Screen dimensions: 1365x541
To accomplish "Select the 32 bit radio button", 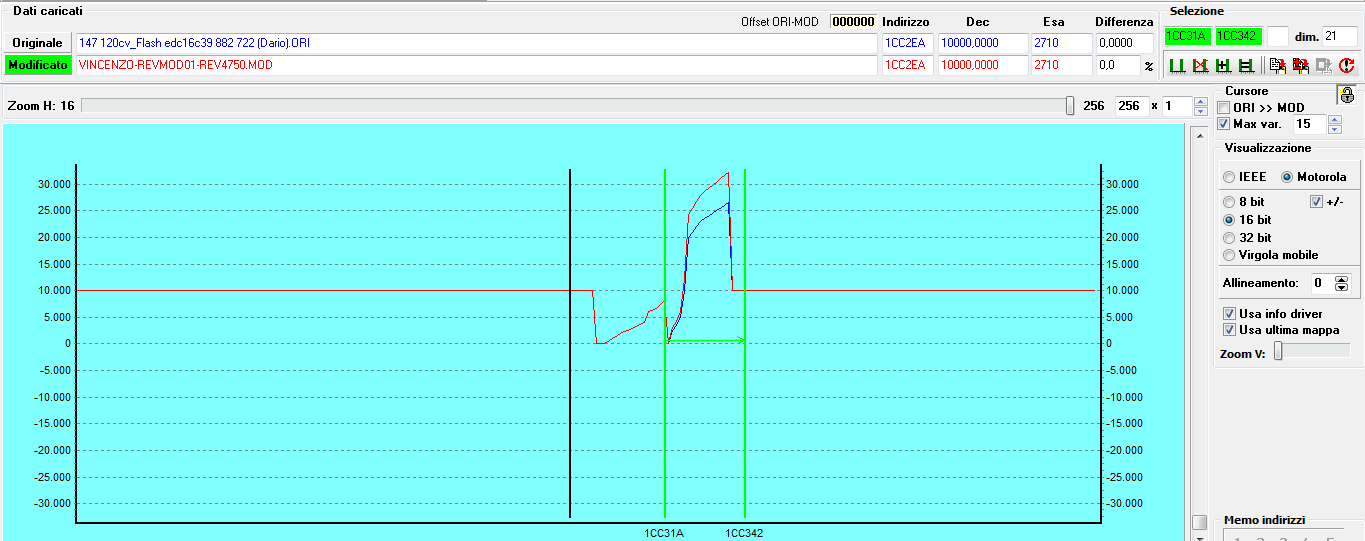I will click(x=1229, y=238).
